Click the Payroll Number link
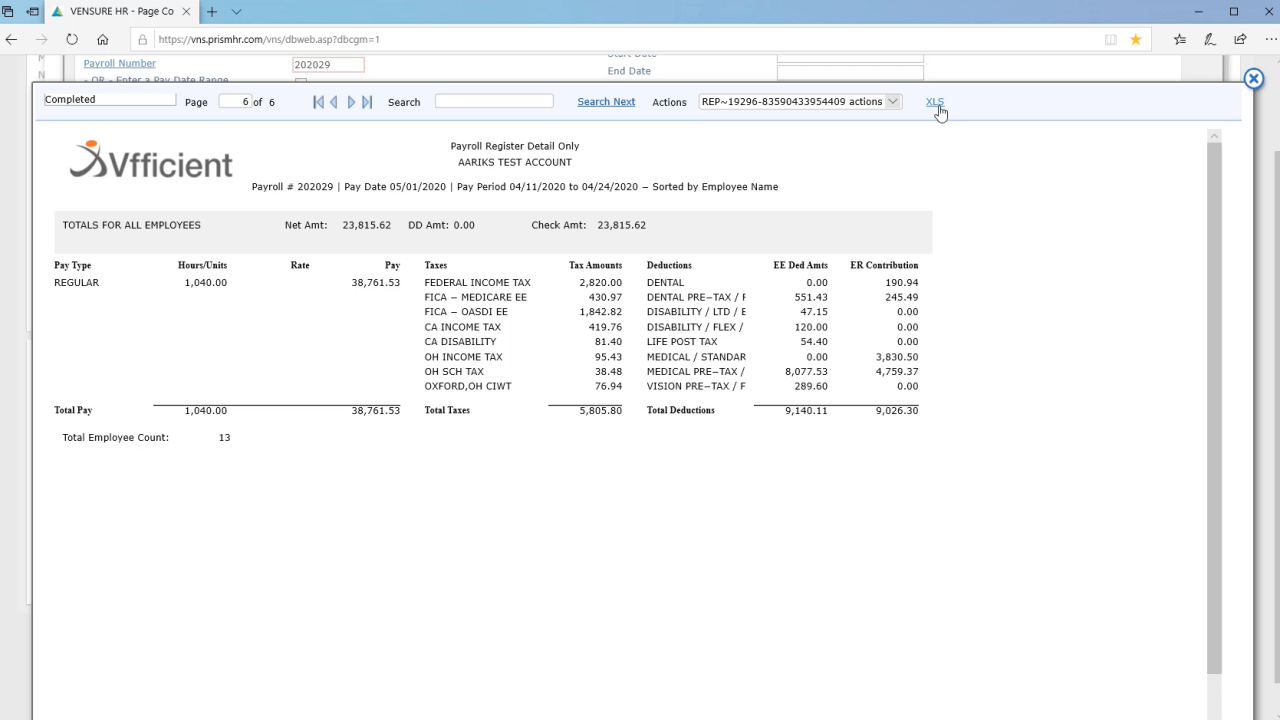The image size is (1280, 720). [120, 63]
